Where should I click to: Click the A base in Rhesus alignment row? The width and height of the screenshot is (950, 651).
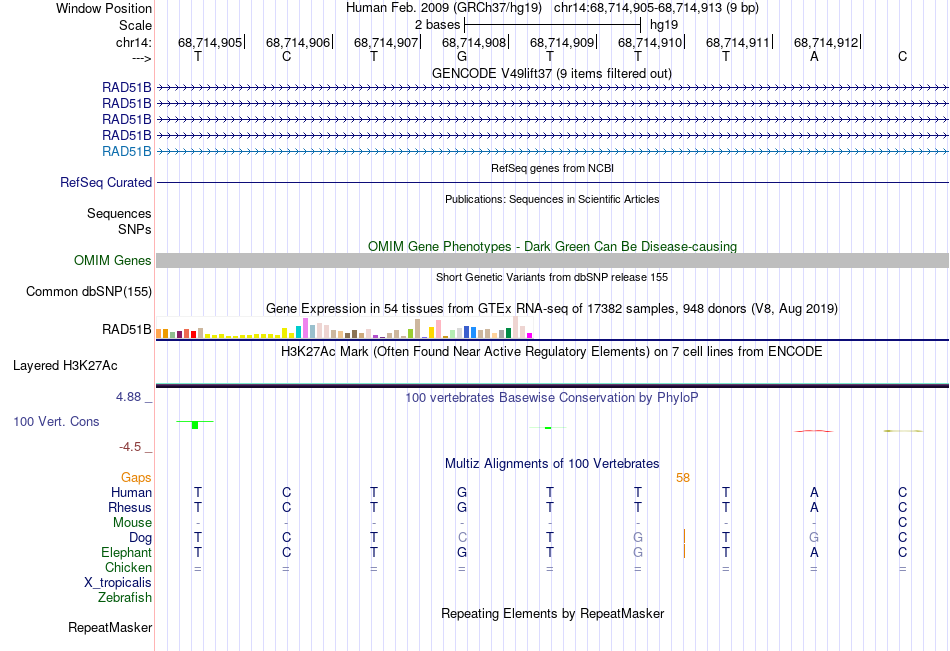pyautogui.click(x=814, y=507)
